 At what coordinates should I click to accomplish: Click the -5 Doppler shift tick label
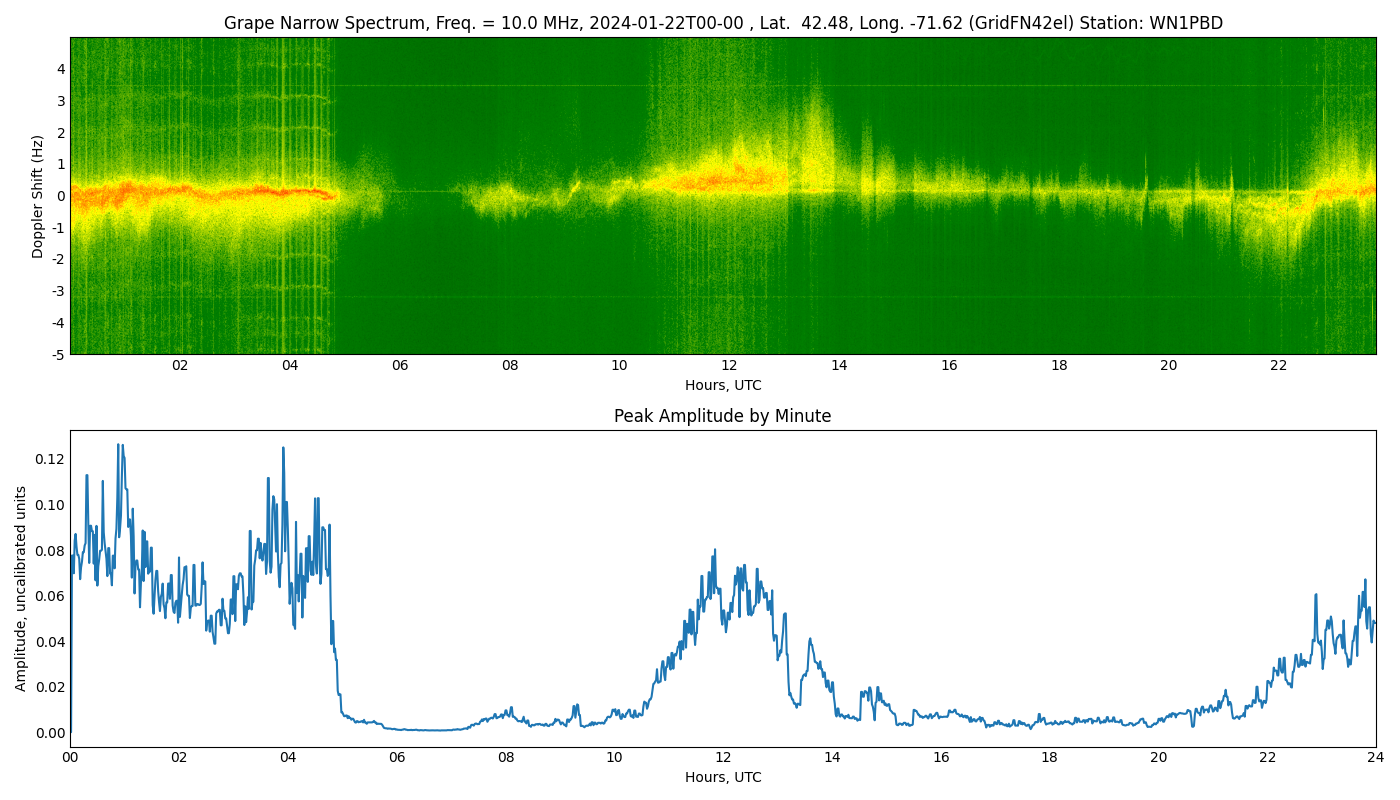pos(57,354)
